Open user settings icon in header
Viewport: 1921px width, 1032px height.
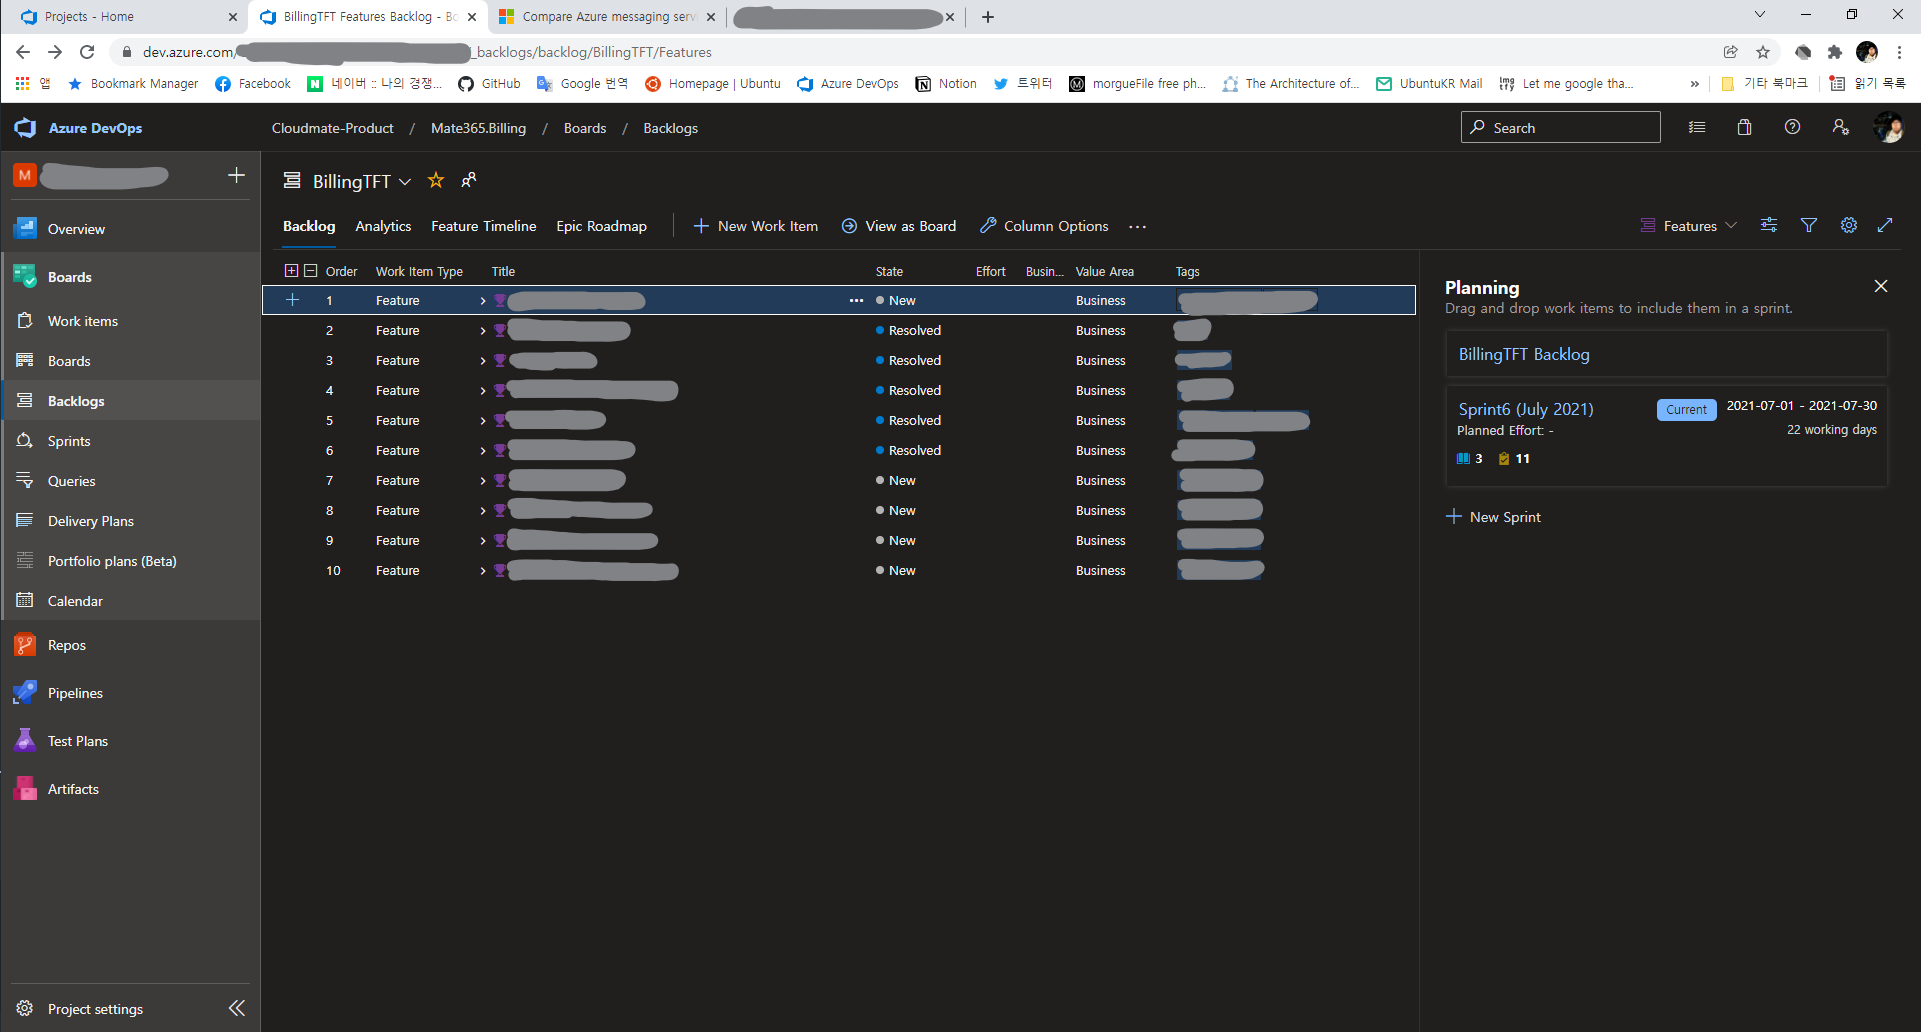(x=1840, y=128)
